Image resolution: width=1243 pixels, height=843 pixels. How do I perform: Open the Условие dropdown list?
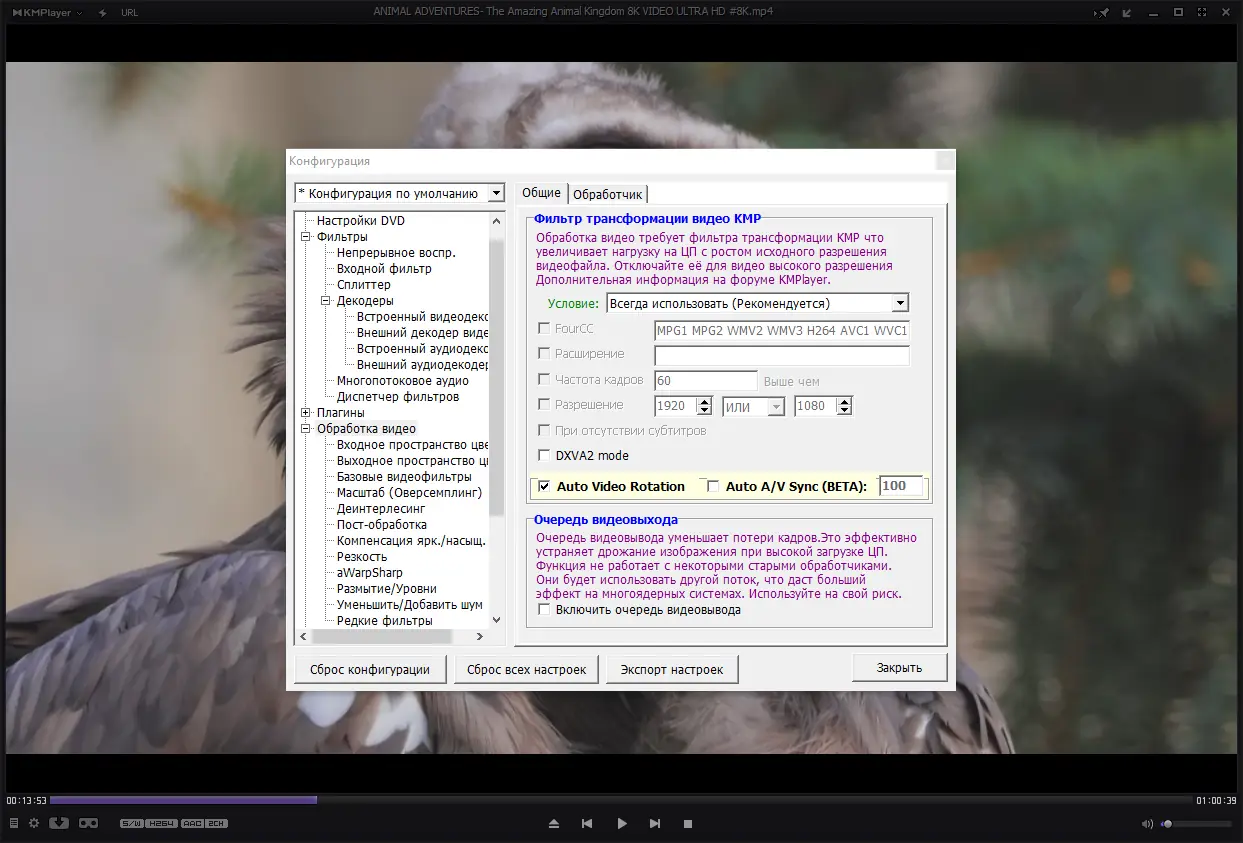click(900, 303)
